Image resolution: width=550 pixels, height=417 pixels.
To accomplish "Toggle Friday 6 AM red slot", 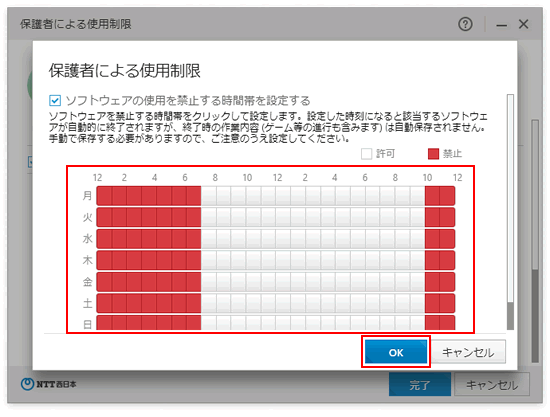I will (x=194, y=282).
